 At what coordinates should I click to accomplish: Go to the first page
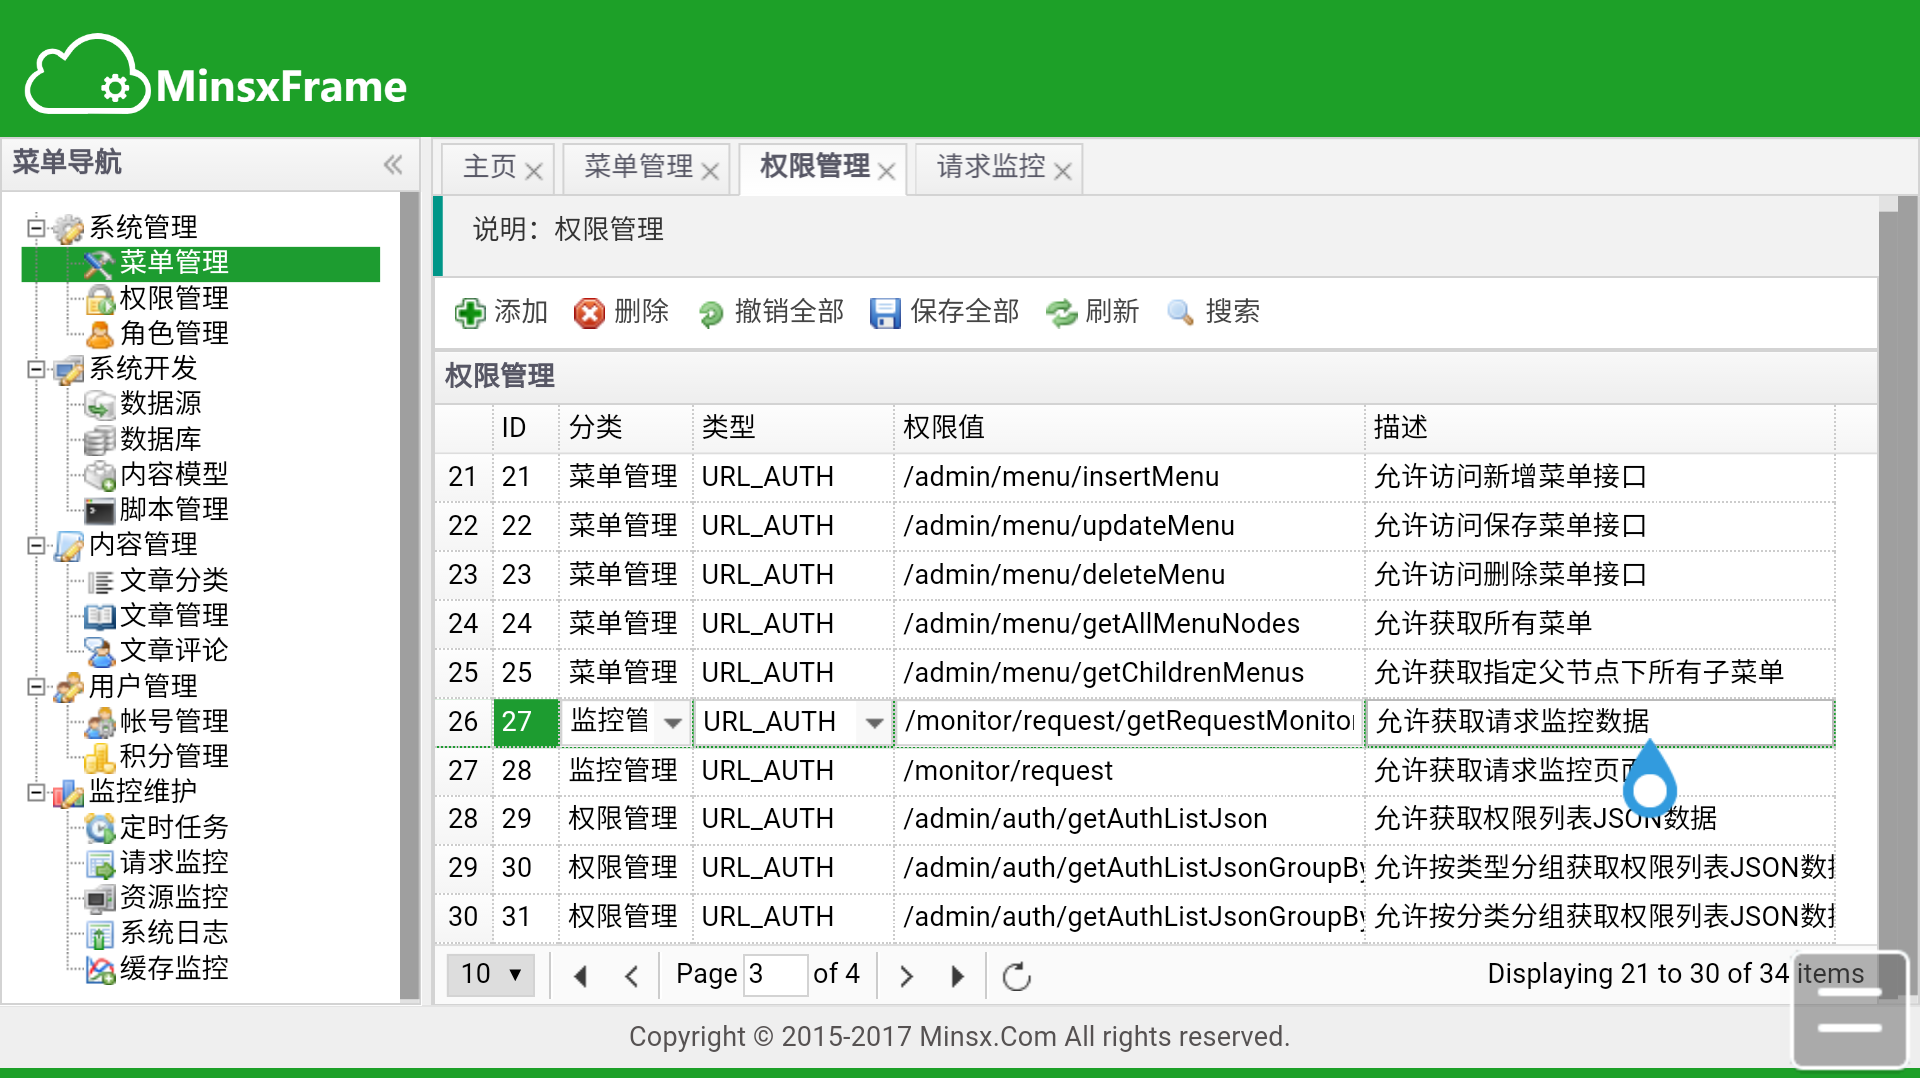click(580, 976)
